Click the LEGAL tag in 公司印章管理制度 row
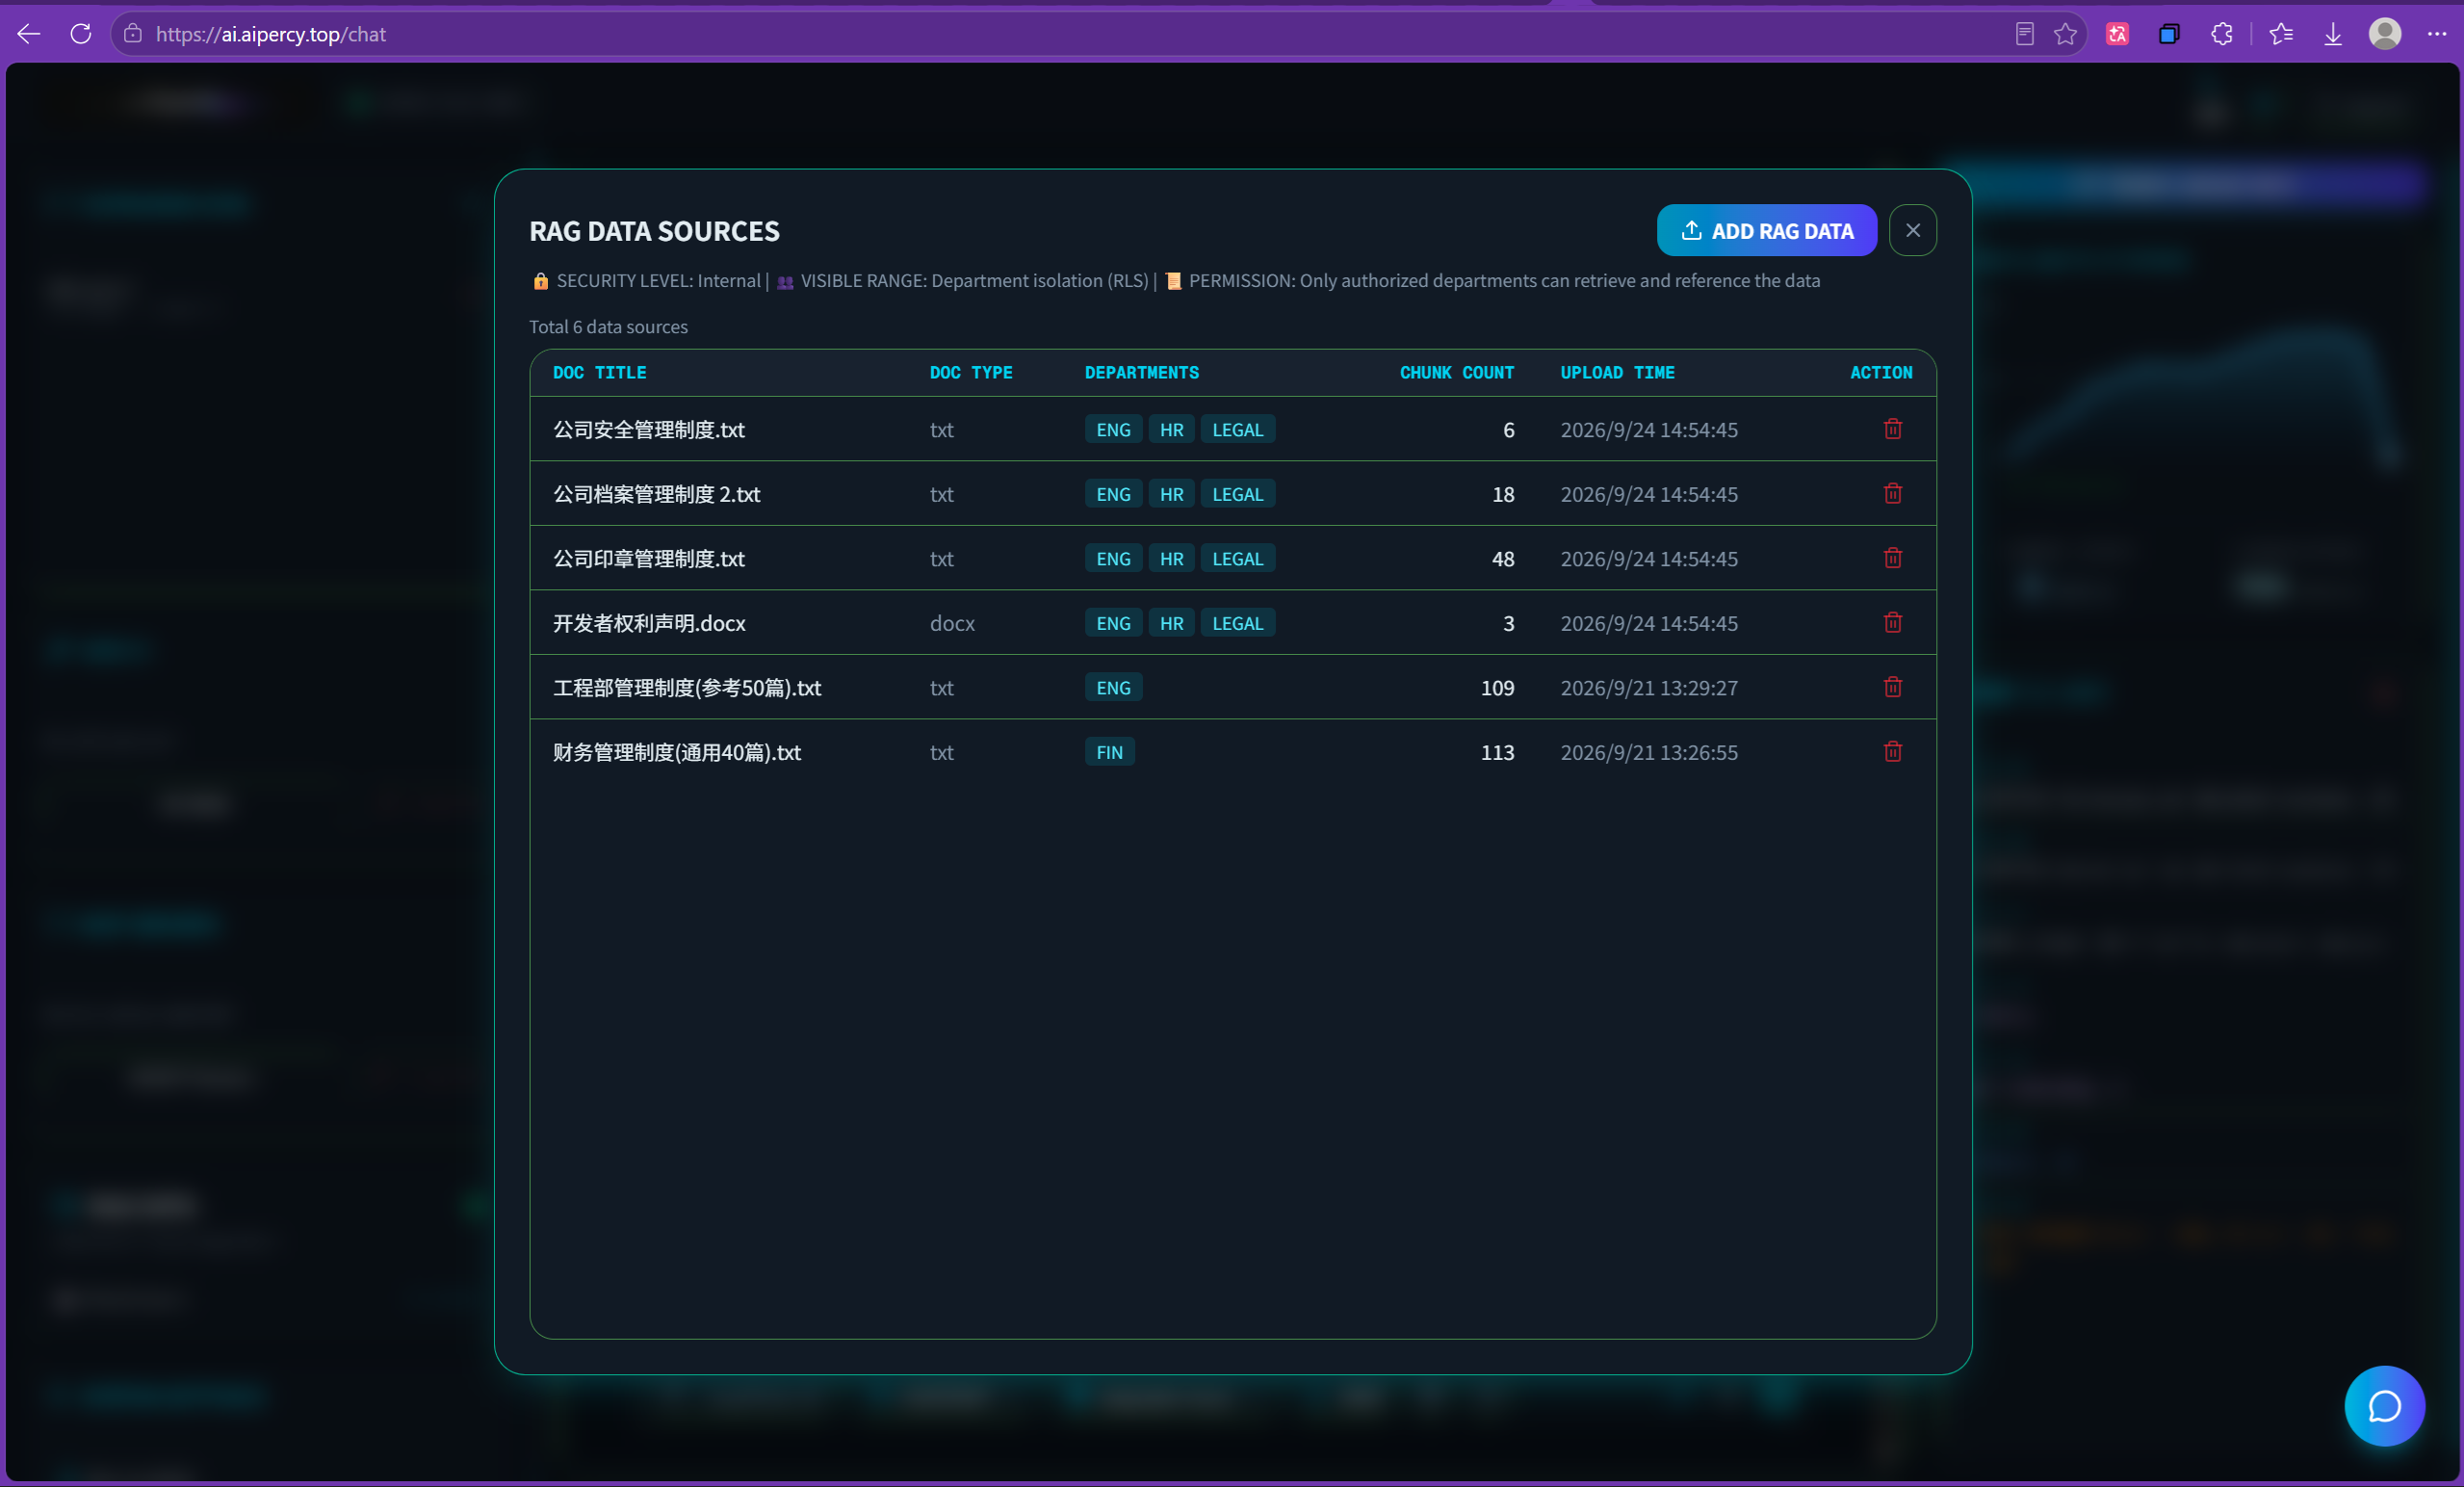This screenshot has width=2464, height=1487. point(1237,558)
